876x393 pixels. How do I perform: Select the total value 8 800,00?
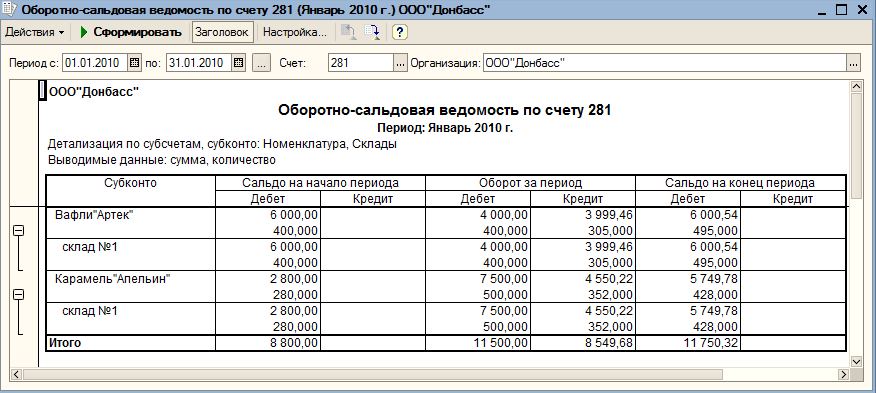[294, 343]
